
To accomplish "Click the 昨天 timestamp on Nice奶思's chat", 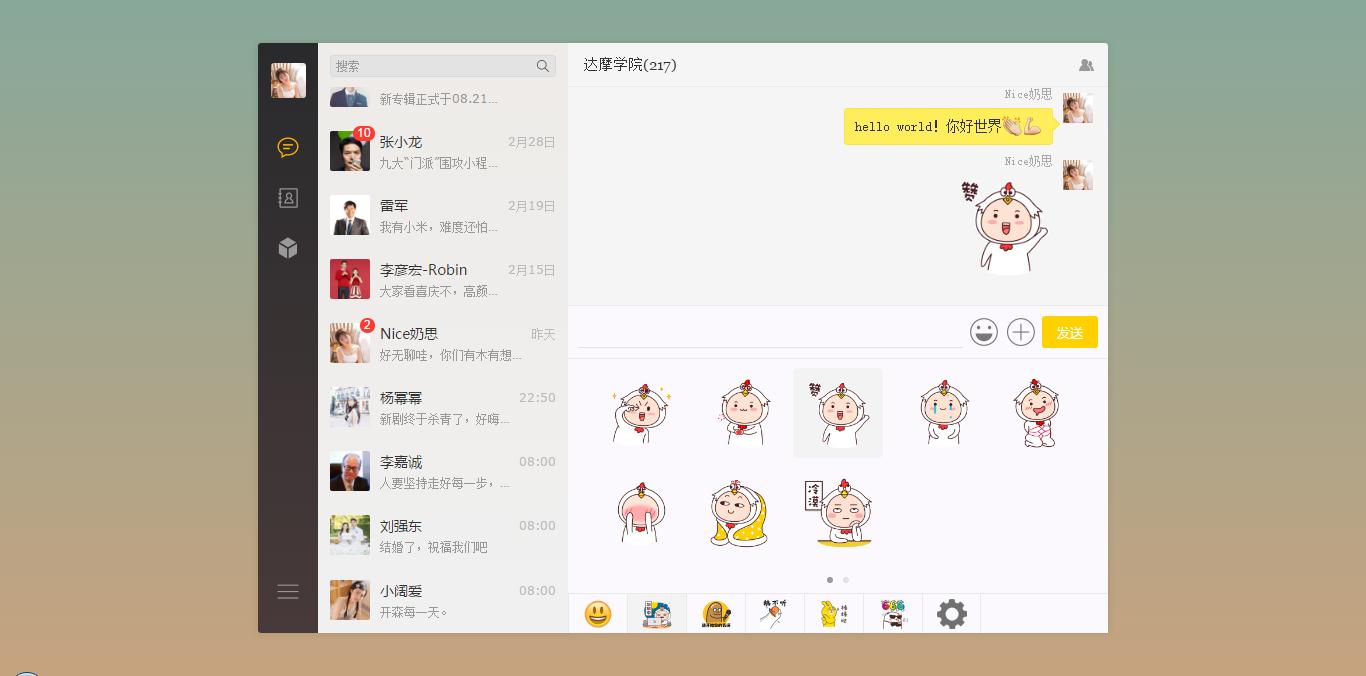I will 543,334.
